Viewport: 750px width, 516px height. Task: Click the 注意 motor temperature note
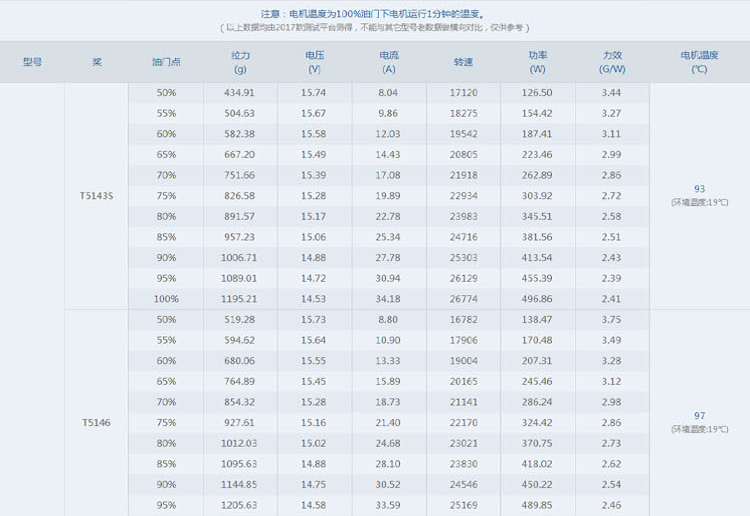pyautogui.click(x=375, y=14)
